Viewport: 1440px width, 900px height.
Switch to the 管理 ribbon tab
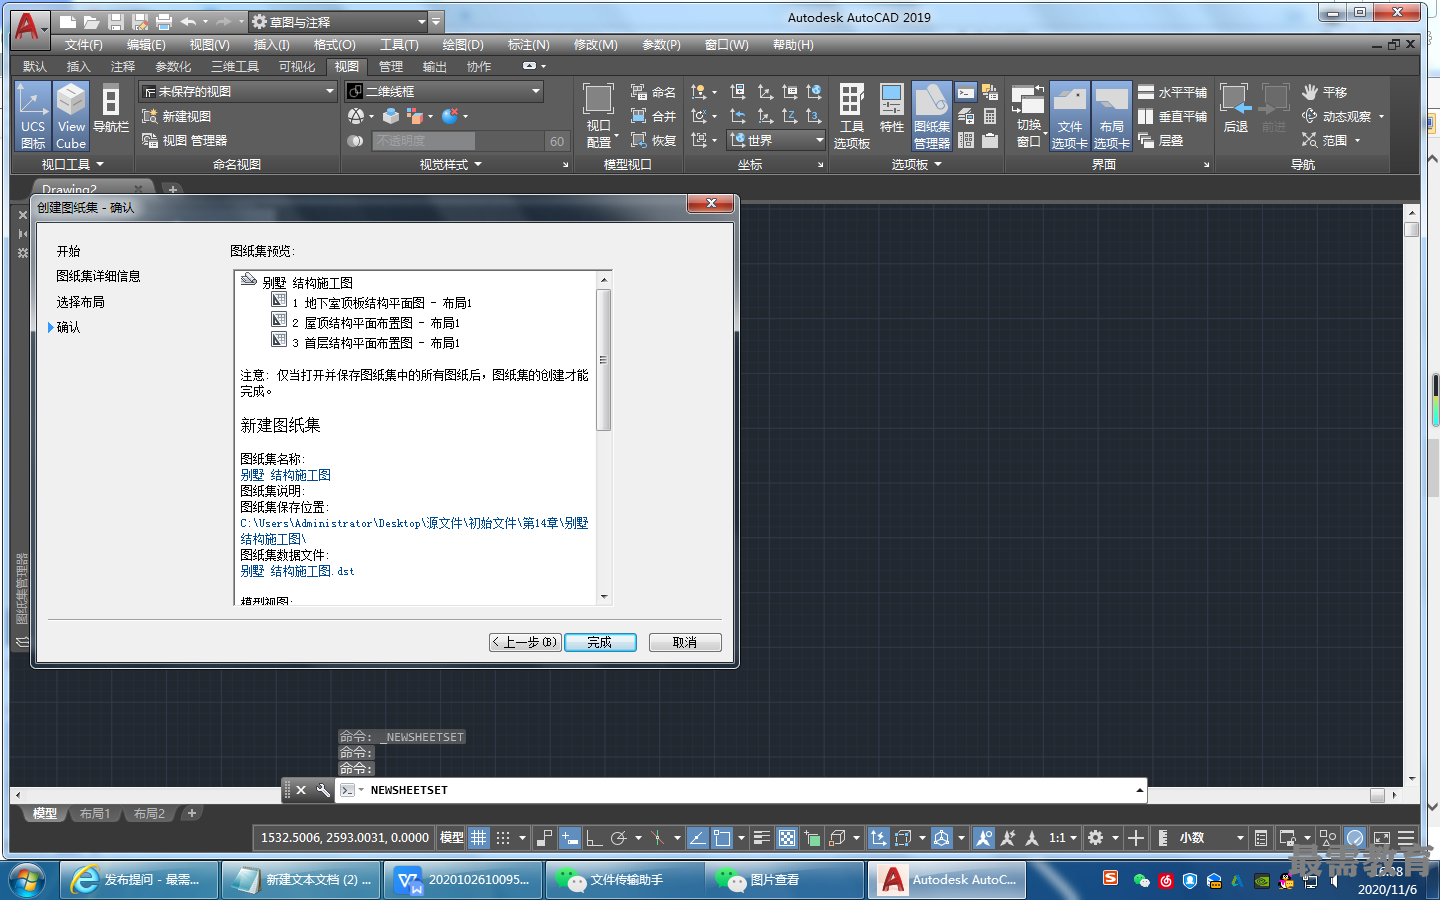(x=391, y=66)
